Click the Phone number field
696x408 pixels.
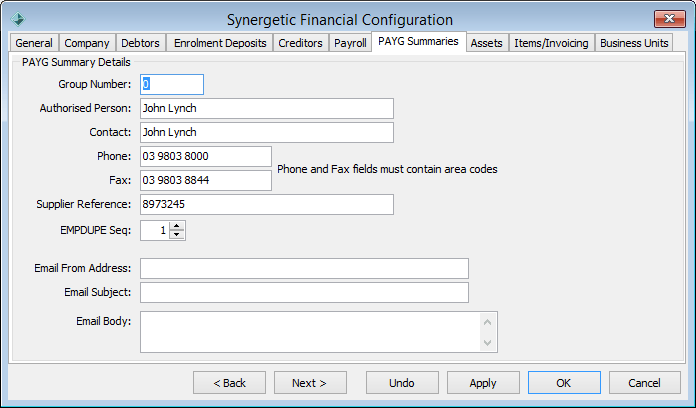click(x=206, y=156)
